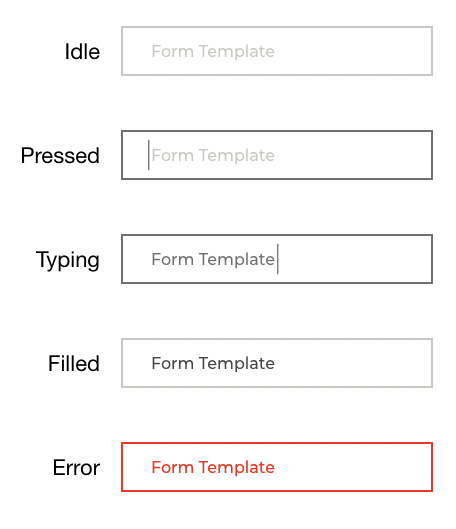The image size is (456, 529).
Task: Click the Error label text
Action: (76, 468)
